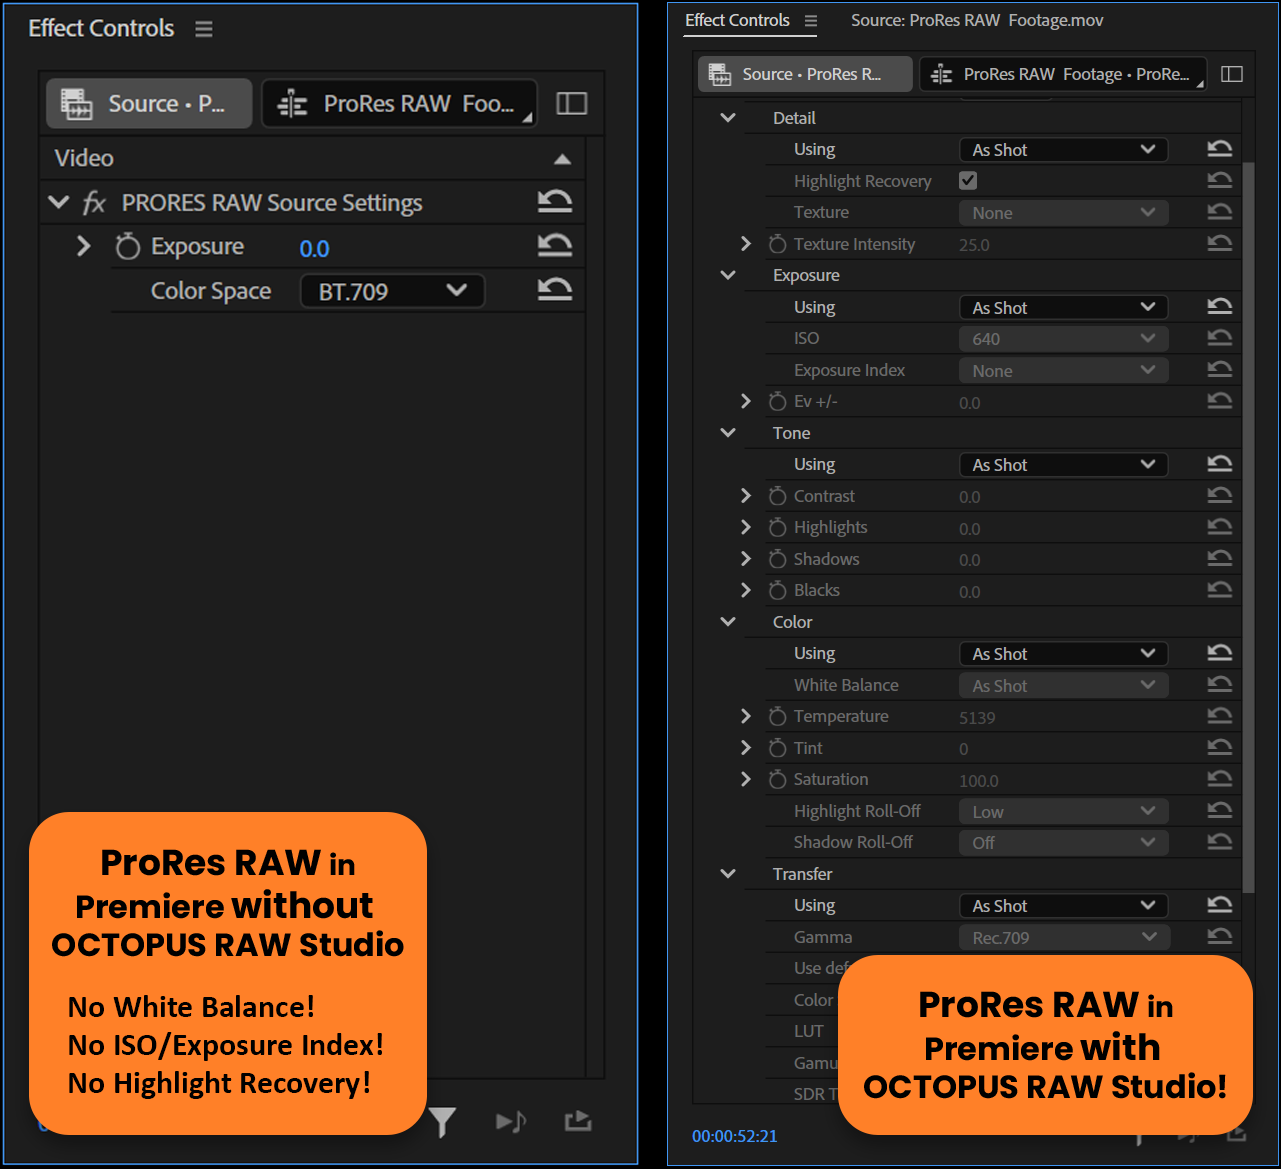Viewport: 1281px width, 1169px height.
Task: Open Texture None dropdown
Action: pos(1064,213)
